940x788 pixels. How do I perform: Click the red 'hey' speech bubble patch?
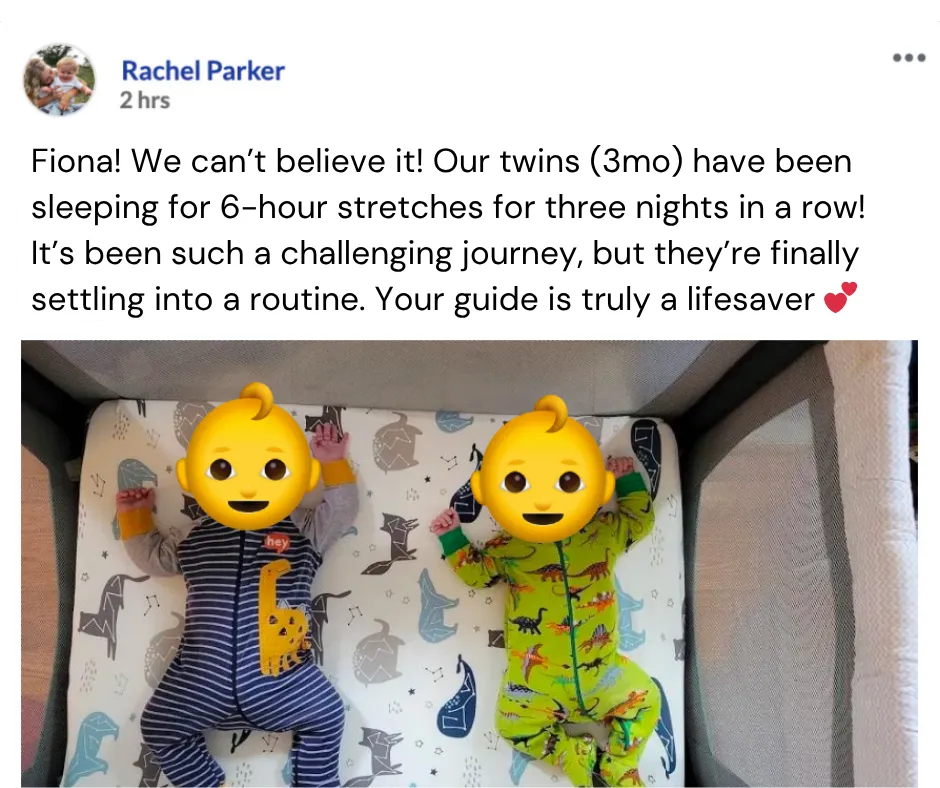277,542
